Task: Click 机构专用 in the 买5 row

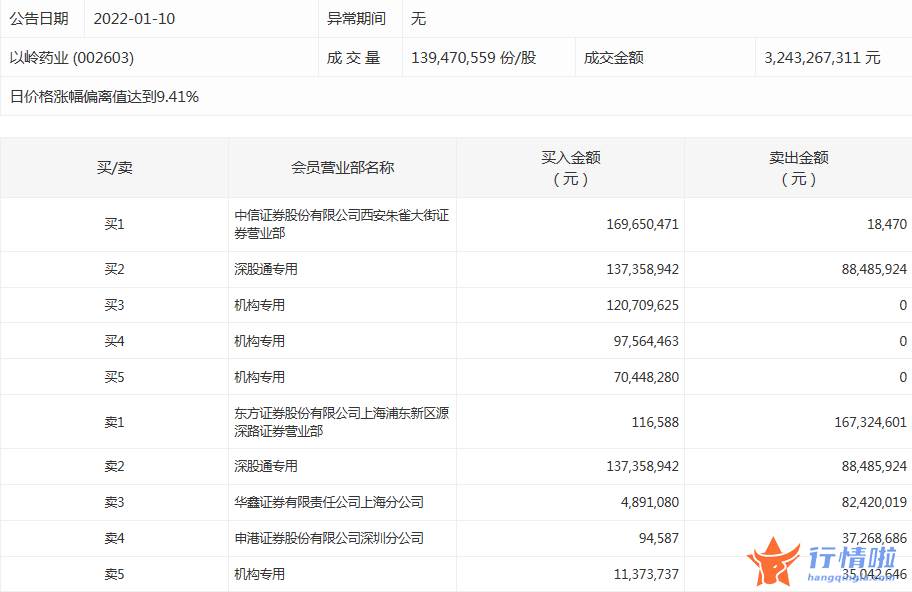Action: (259, 377)
